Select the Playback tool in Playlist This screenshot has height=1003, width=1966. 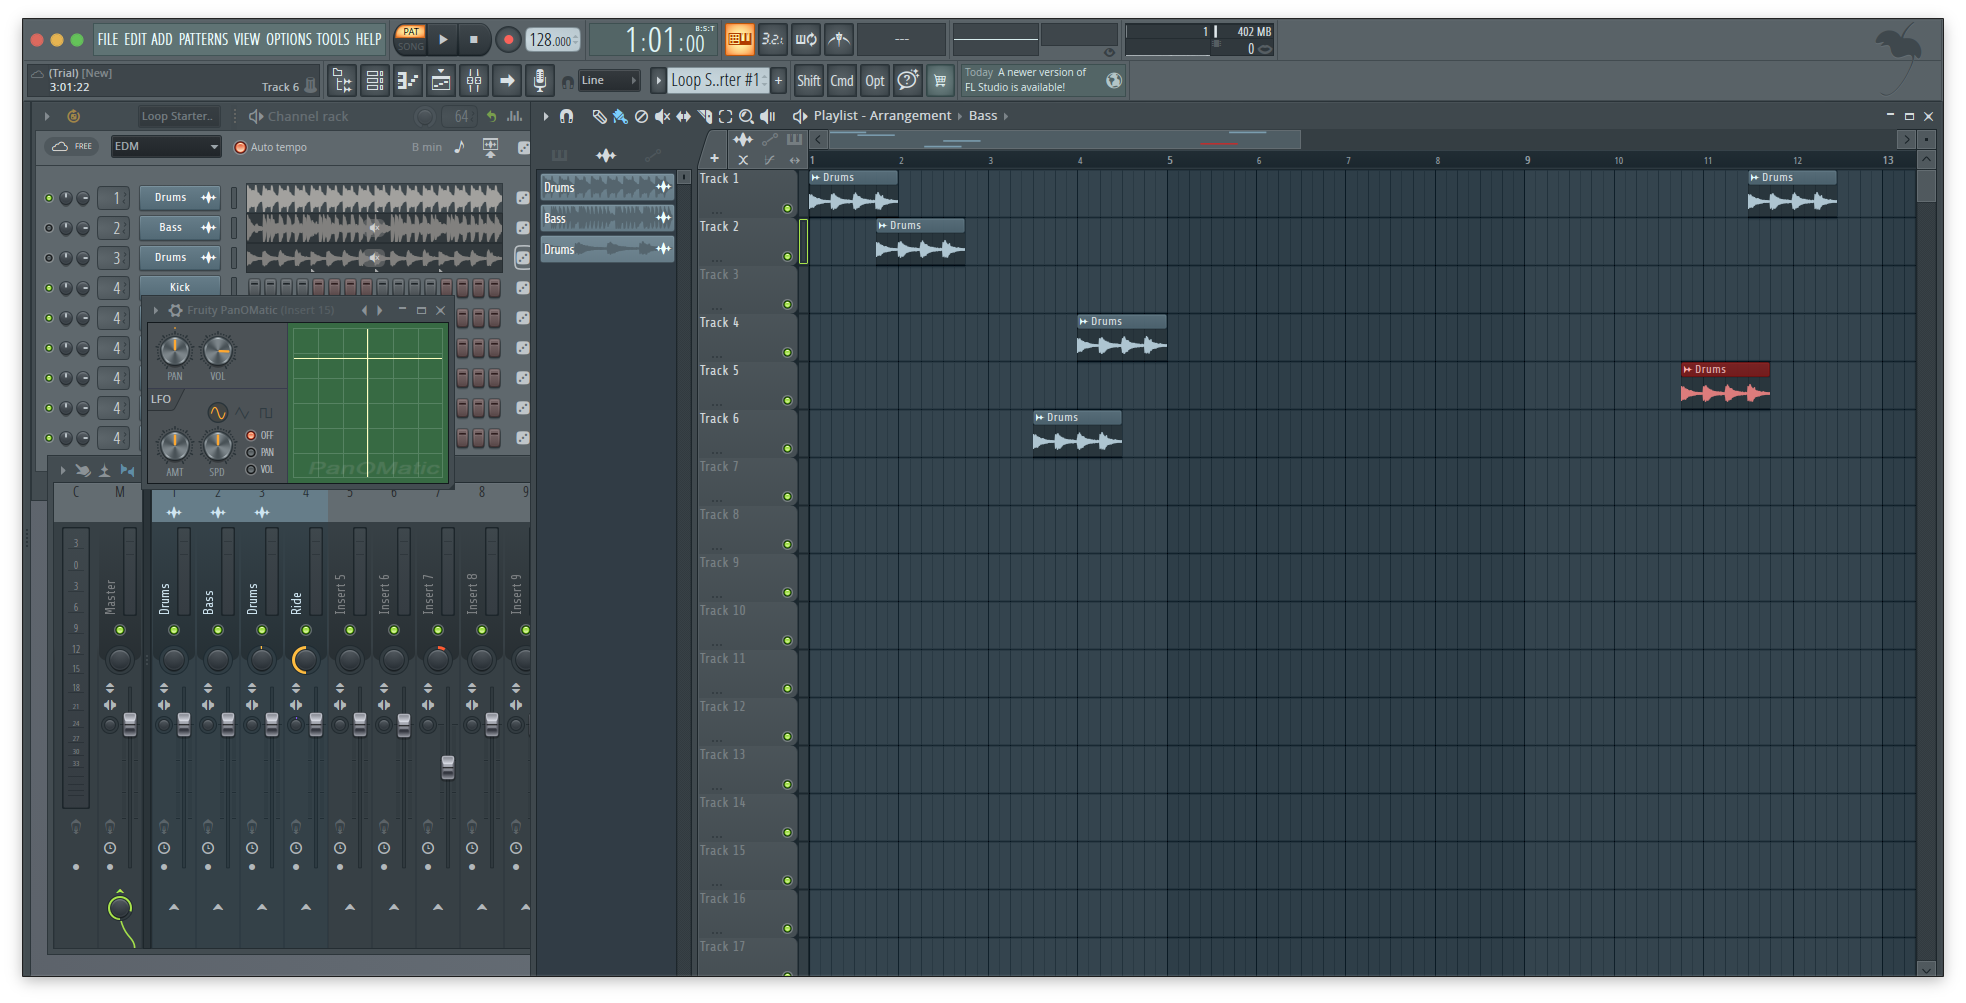tap(768, 117)
